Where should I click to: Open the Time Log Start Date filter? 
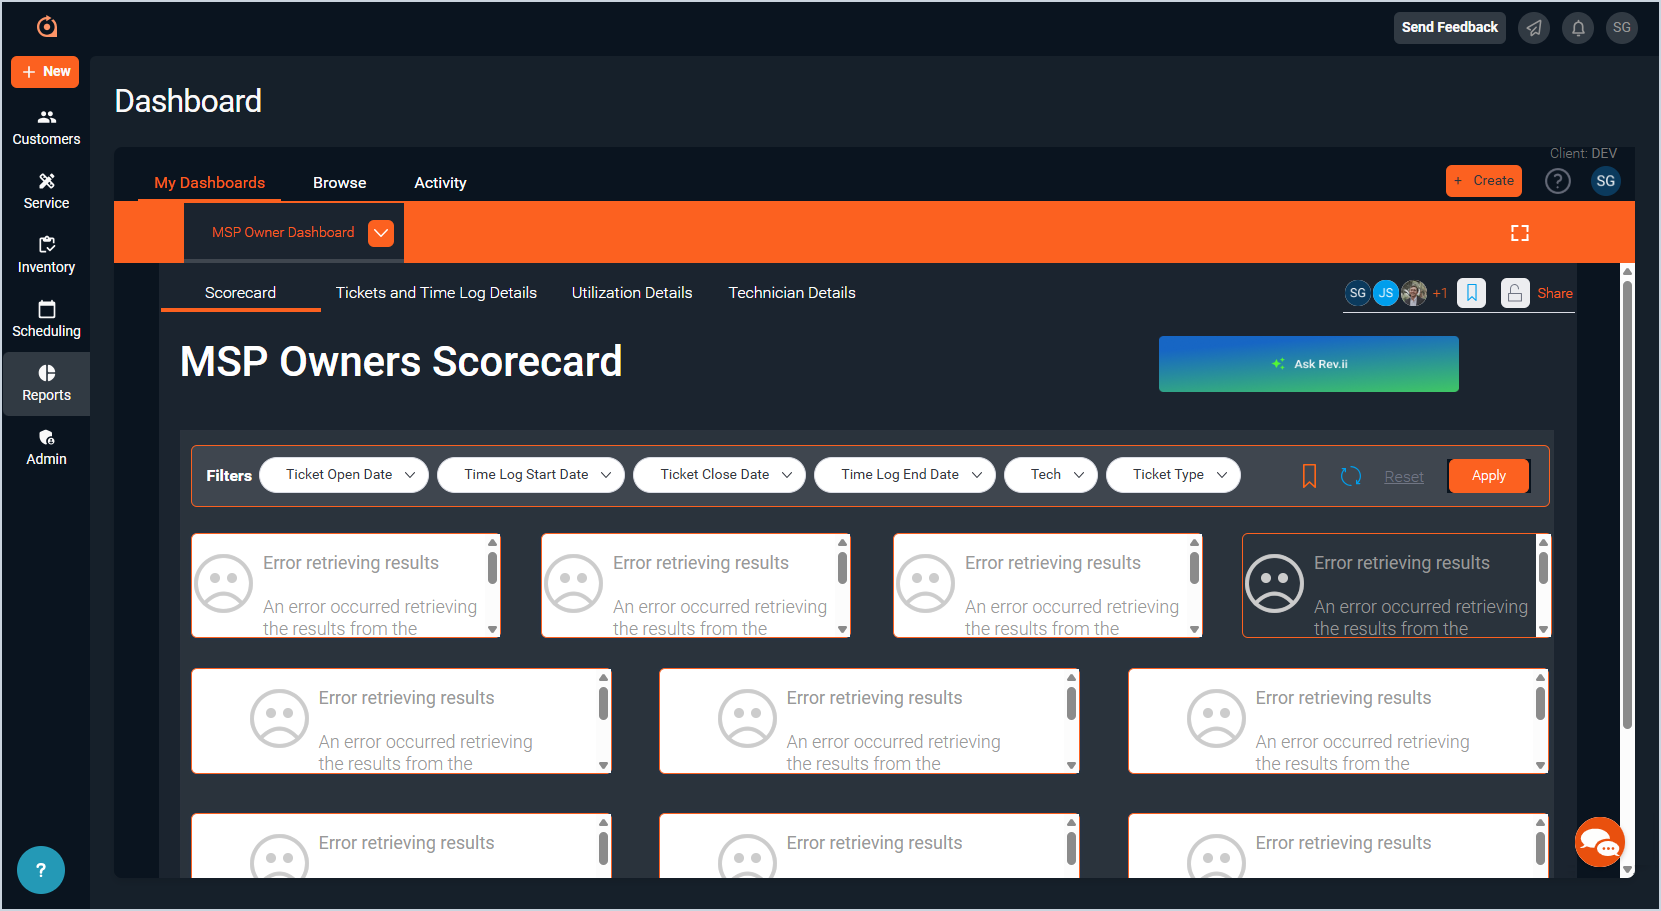[531, 475]
